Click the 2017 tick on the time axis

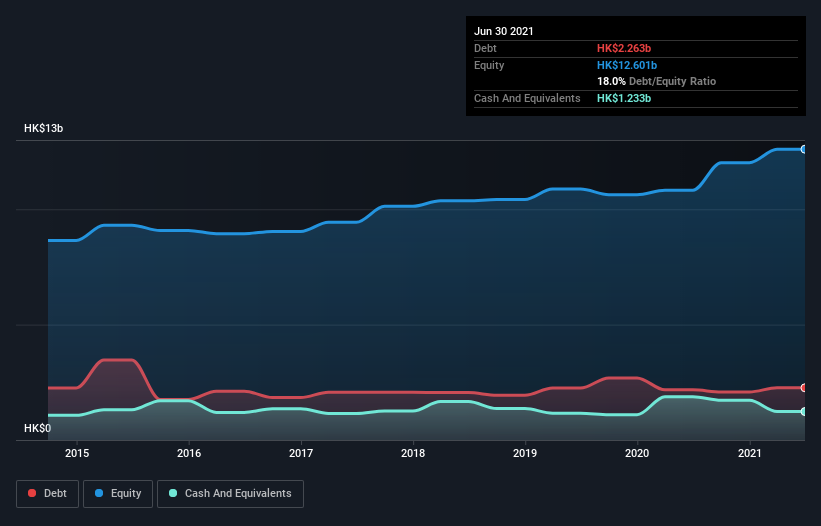(x=301, y=453)
